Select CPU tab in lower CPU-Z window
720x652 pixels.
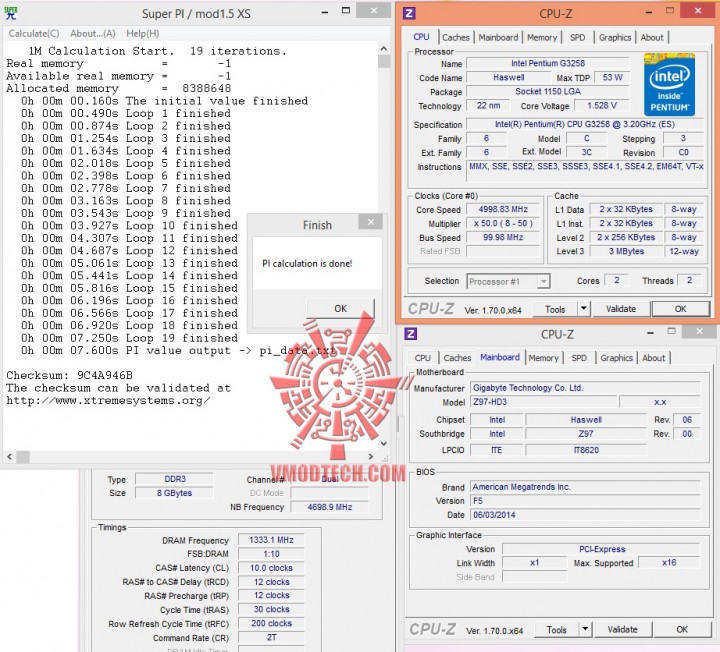[x=422, y=358]
